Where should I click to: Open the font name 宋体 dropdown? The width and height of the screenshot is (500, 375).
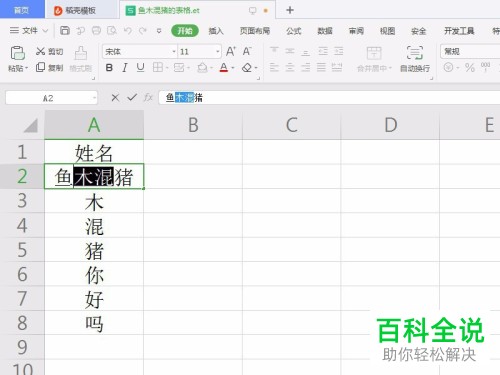click(x=174, y=52)
